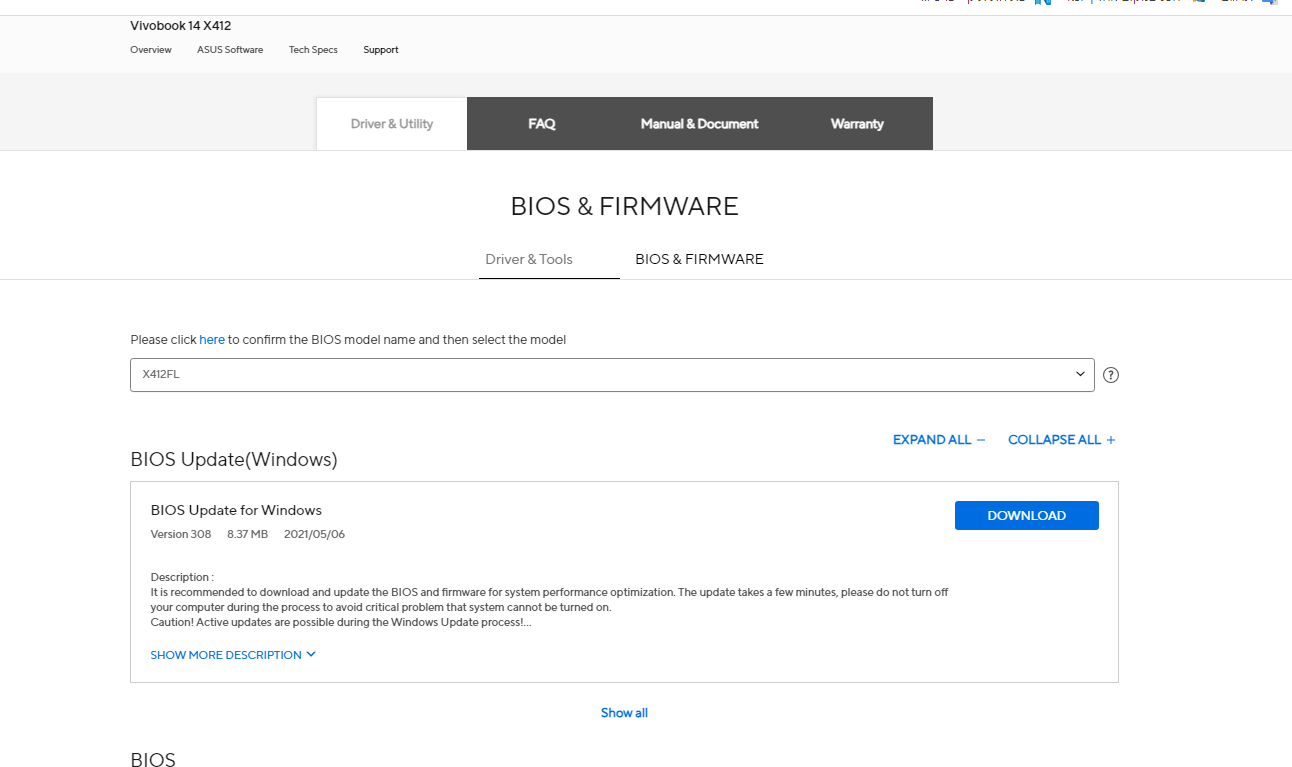Image resolution: width=1292 pixels, height=767 pixels.
Task: Click the "Description :" label
Action: [x=182, y=577]
